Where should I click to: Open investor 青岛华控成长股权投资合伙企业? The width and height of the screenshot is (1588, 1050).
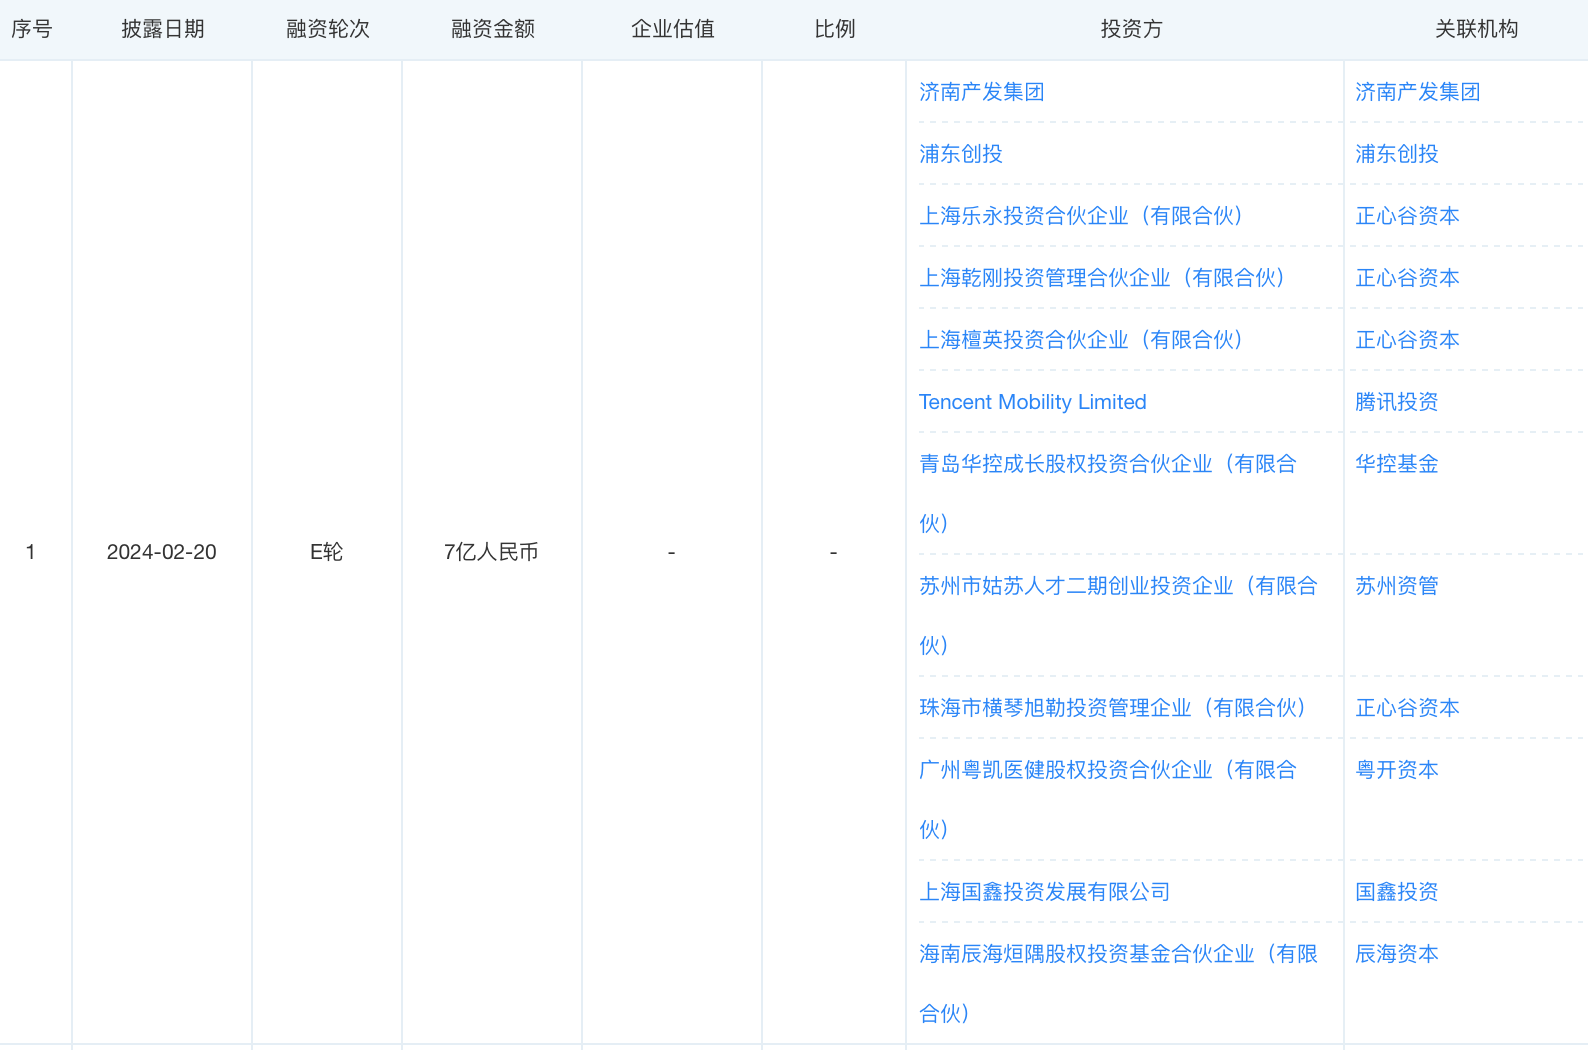[1108, 493]
